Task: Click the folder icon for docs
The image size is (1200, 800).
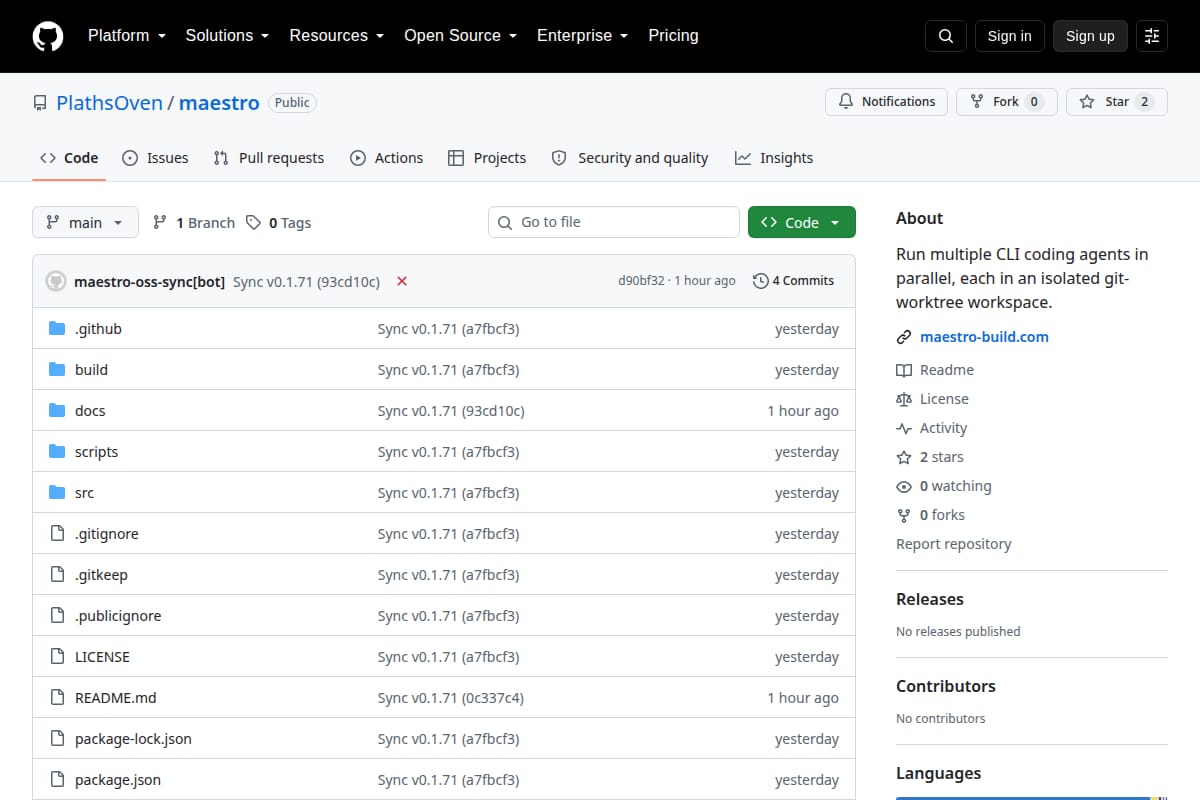Action: (57, 411)
